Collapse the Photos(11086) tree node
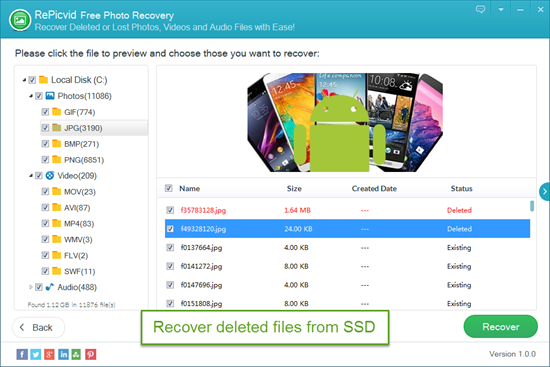 pos(31,96)
